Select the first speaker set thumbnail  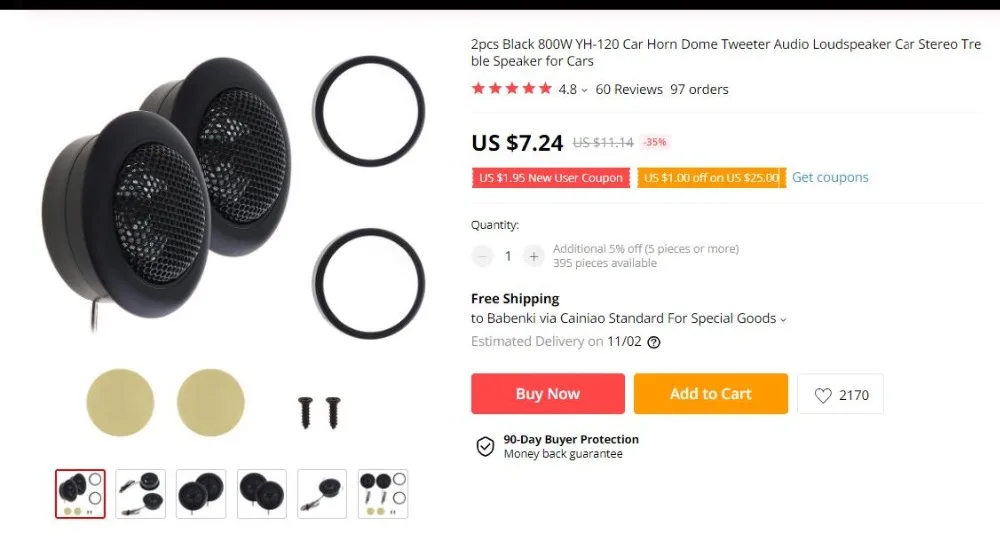pos(80,494)
